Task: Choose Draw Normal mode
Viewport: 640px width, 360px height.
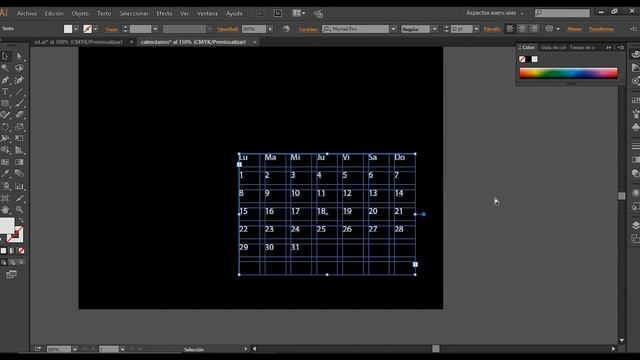Action: pyautogui.click(x=4, y=262)
